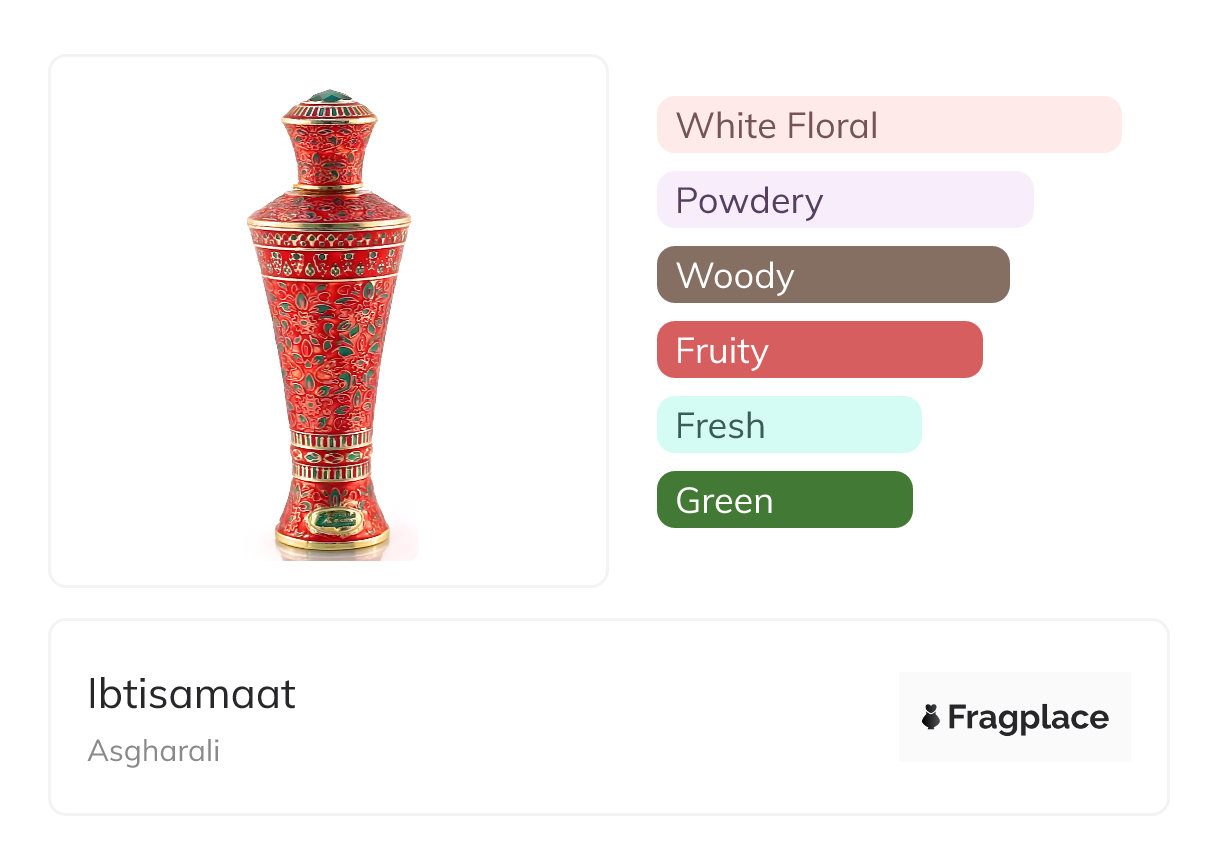
Task: Click the green gem atop the bottle cap
Action: pos(329,97)
